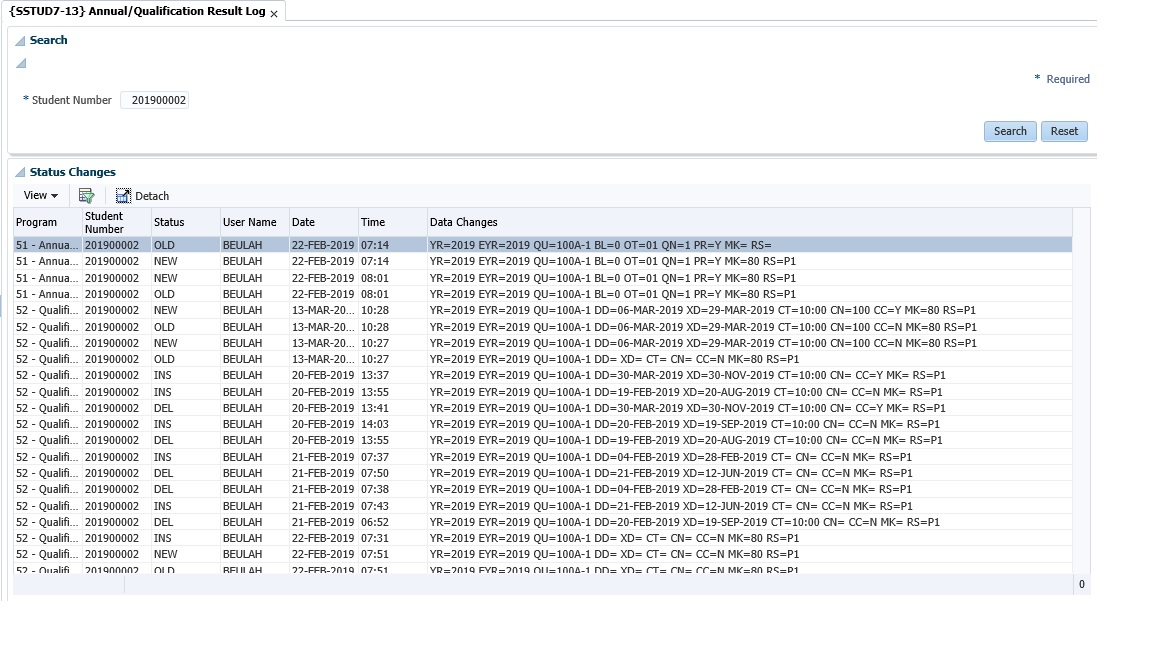Click the Data Changes column header

tap(463, 222)
